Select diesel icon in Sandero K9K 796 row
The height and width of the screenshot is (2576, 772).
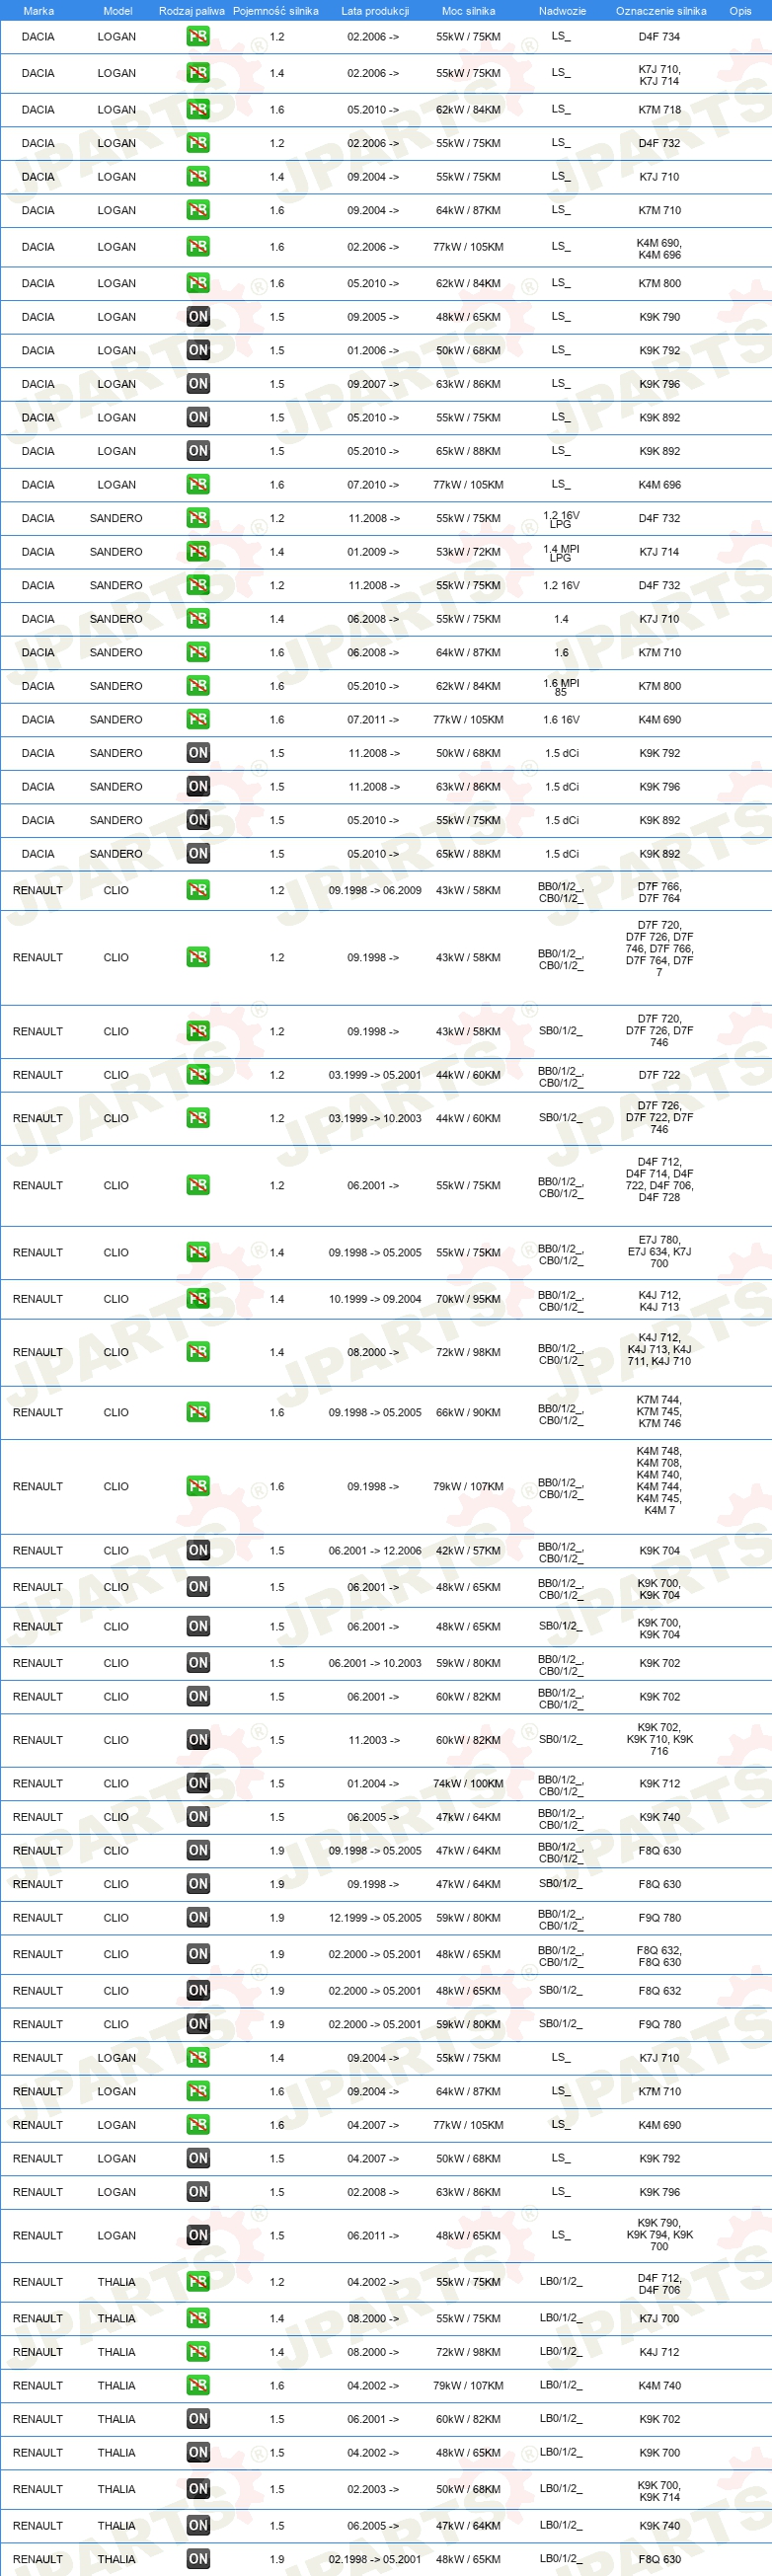[198, 787]
